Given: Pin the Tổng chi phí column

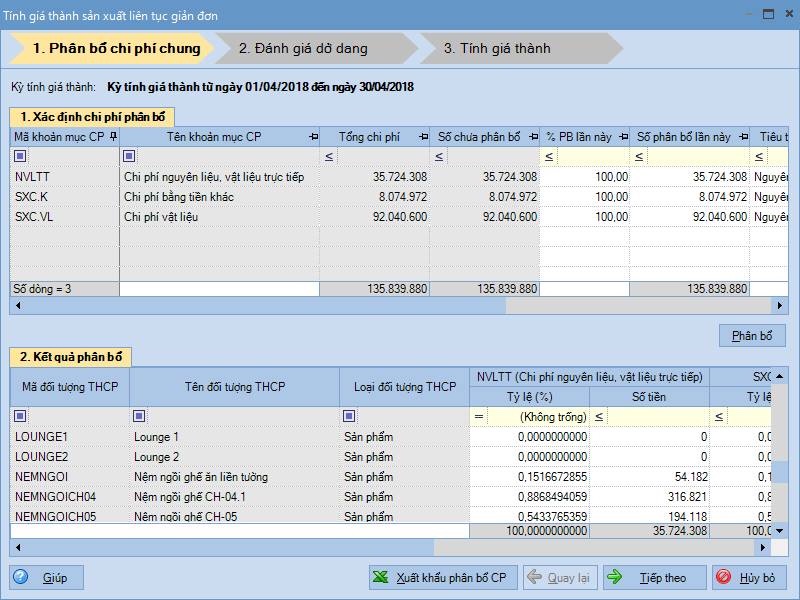Looking at the screenshot, I should point(423,137).
